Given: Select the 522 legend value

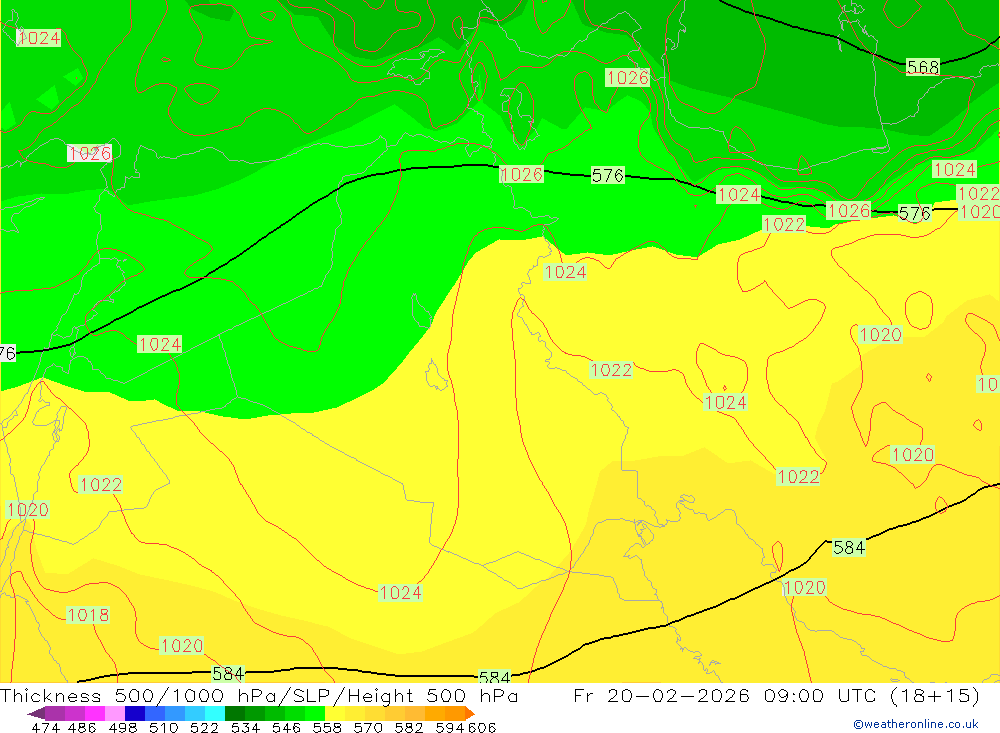Looking at the screenshot, I should pyautogui.click(x=204, y=727).
